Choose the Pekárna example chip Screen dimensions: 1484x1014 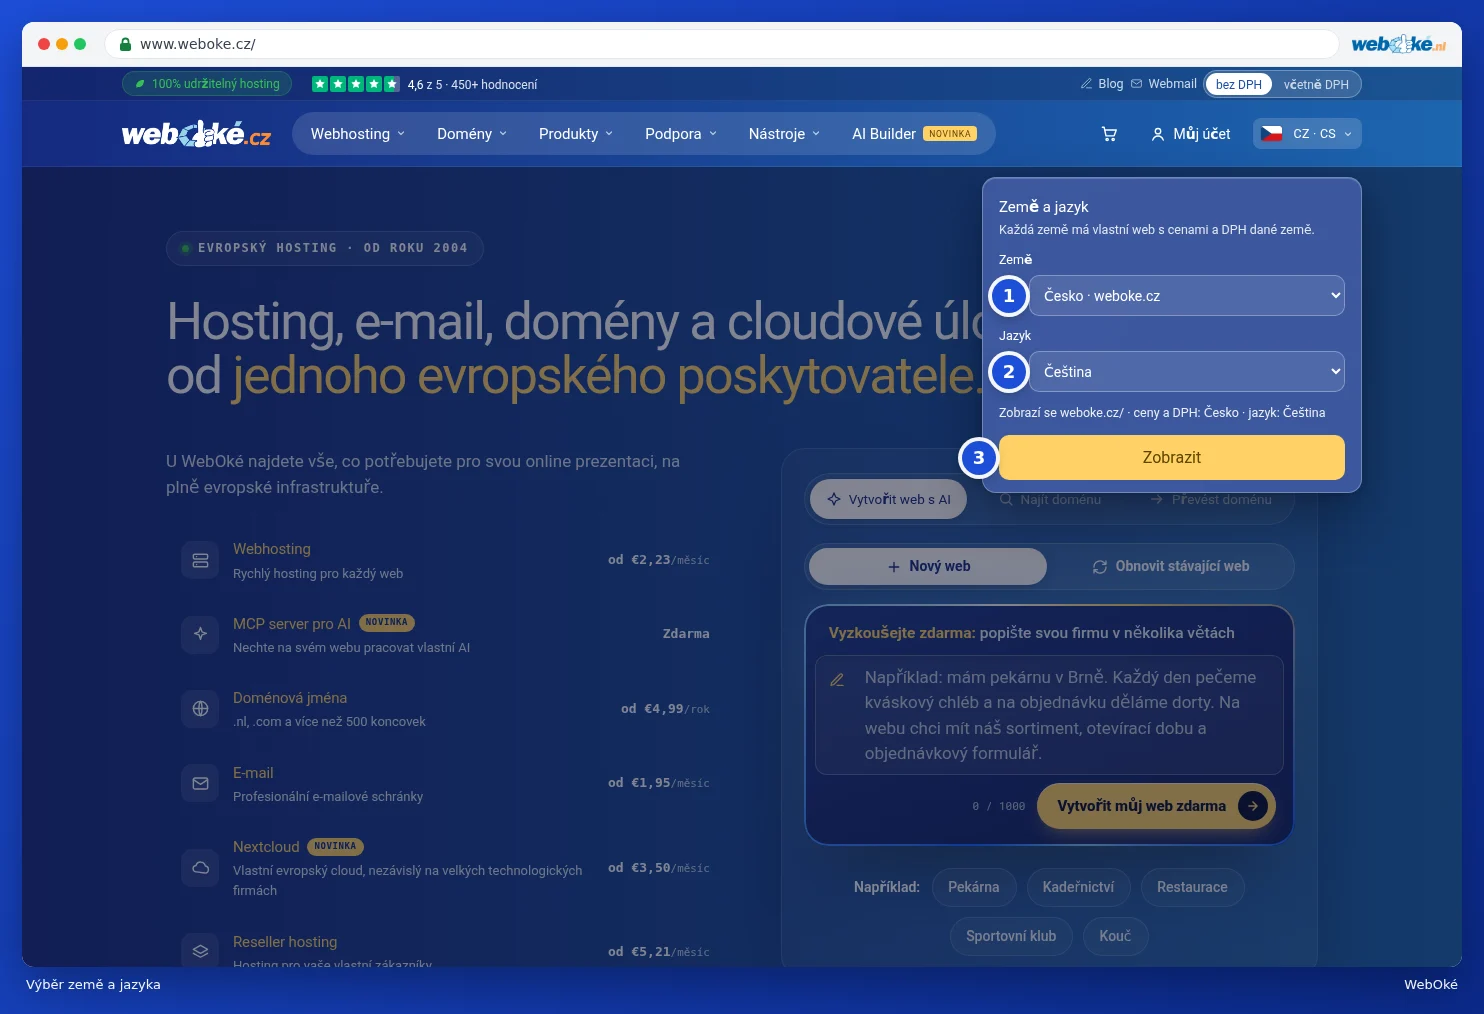click(x=973, y=887)
